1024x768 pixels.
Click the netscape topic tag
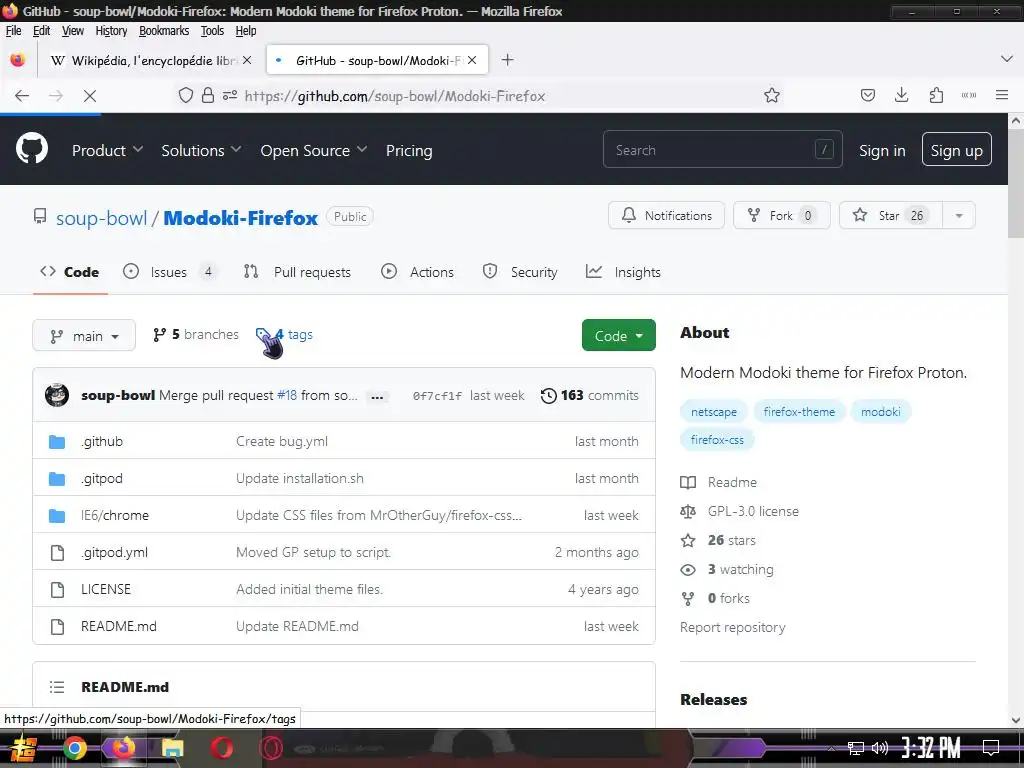pos(714,412)
